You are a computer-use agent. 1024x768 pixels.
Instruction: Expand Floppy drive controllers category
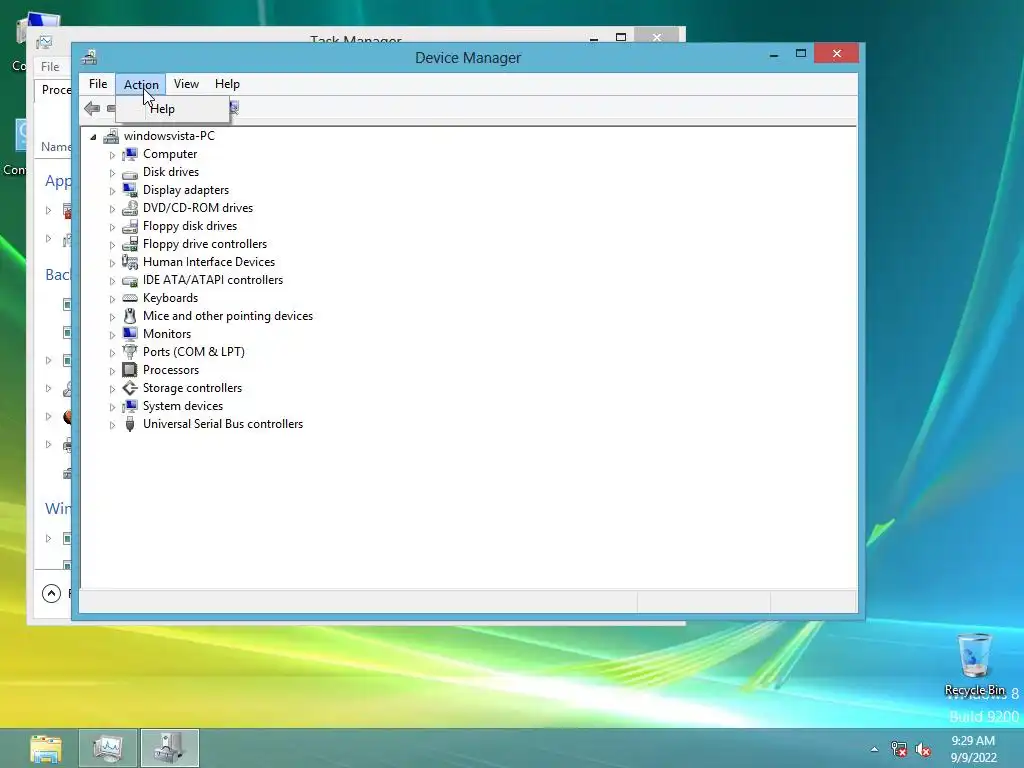(x=112, y=245)
